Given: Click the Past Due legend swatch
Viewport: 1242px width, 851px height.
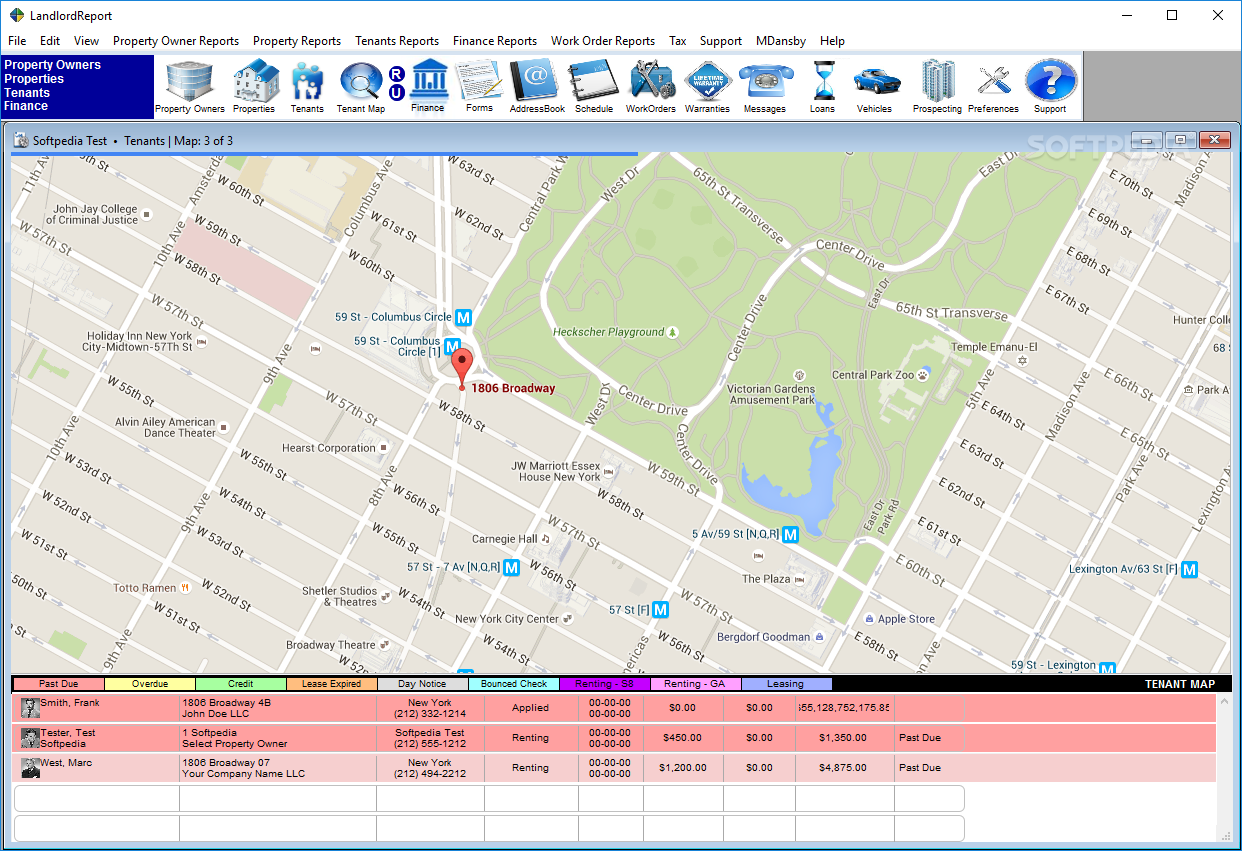Looking at the screenshot, I should 57,684.
